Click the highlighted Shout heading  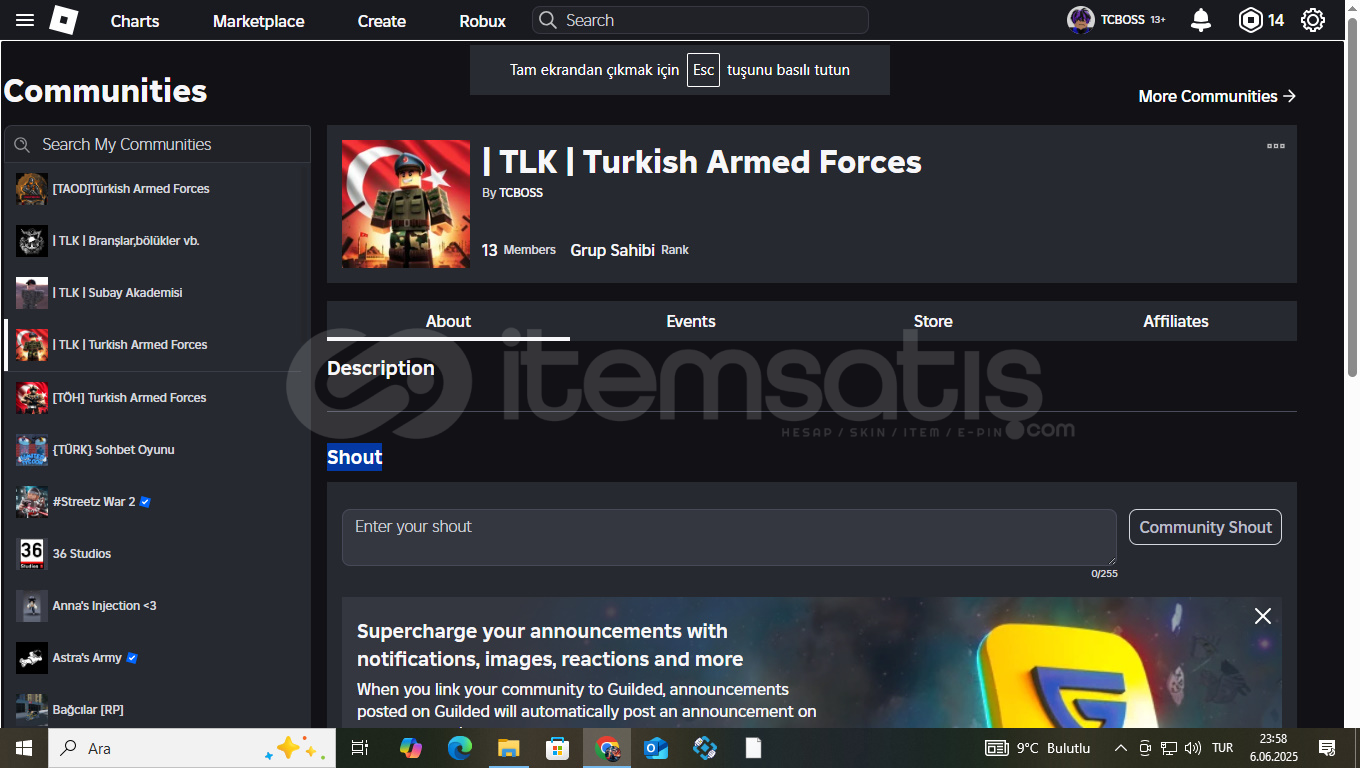coord(354,457)
